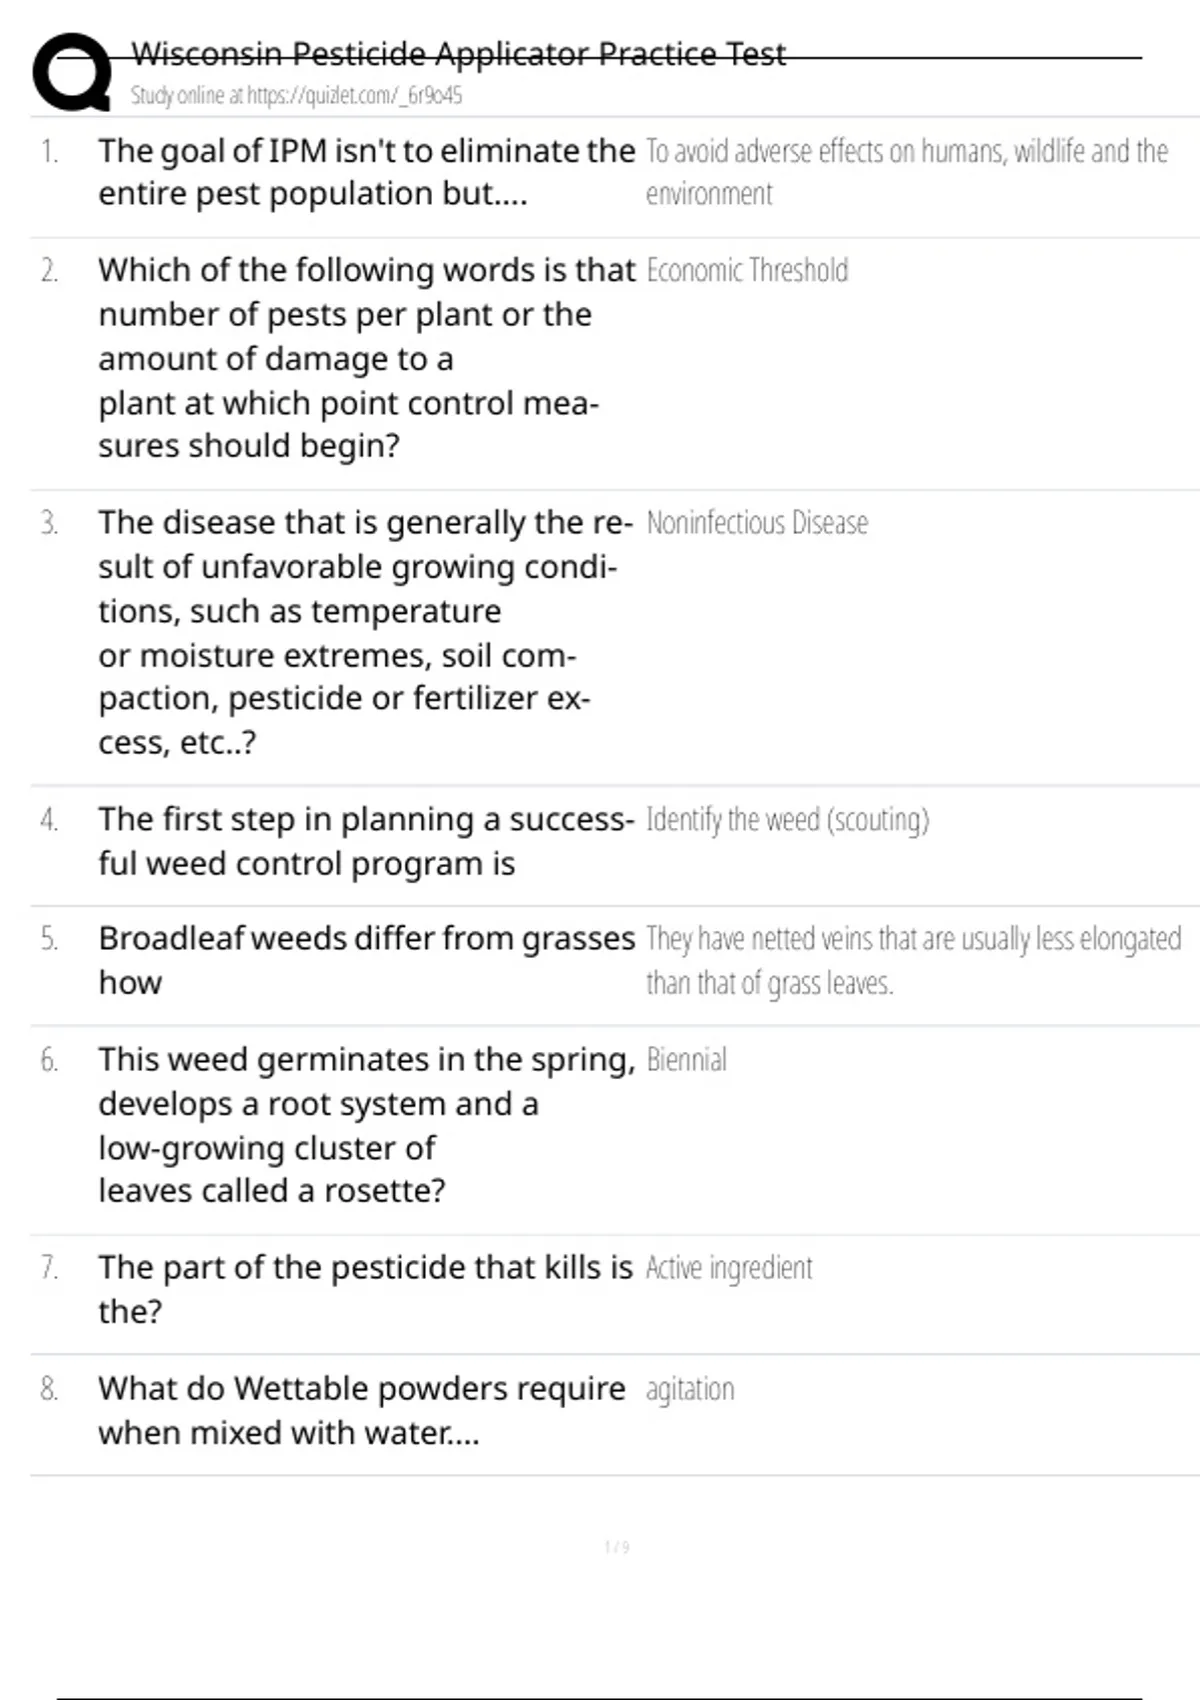Viewport: 1200px width, 1700px height.
Task: Select the question about unfavorable growing conditions
Action: [365, 632]
